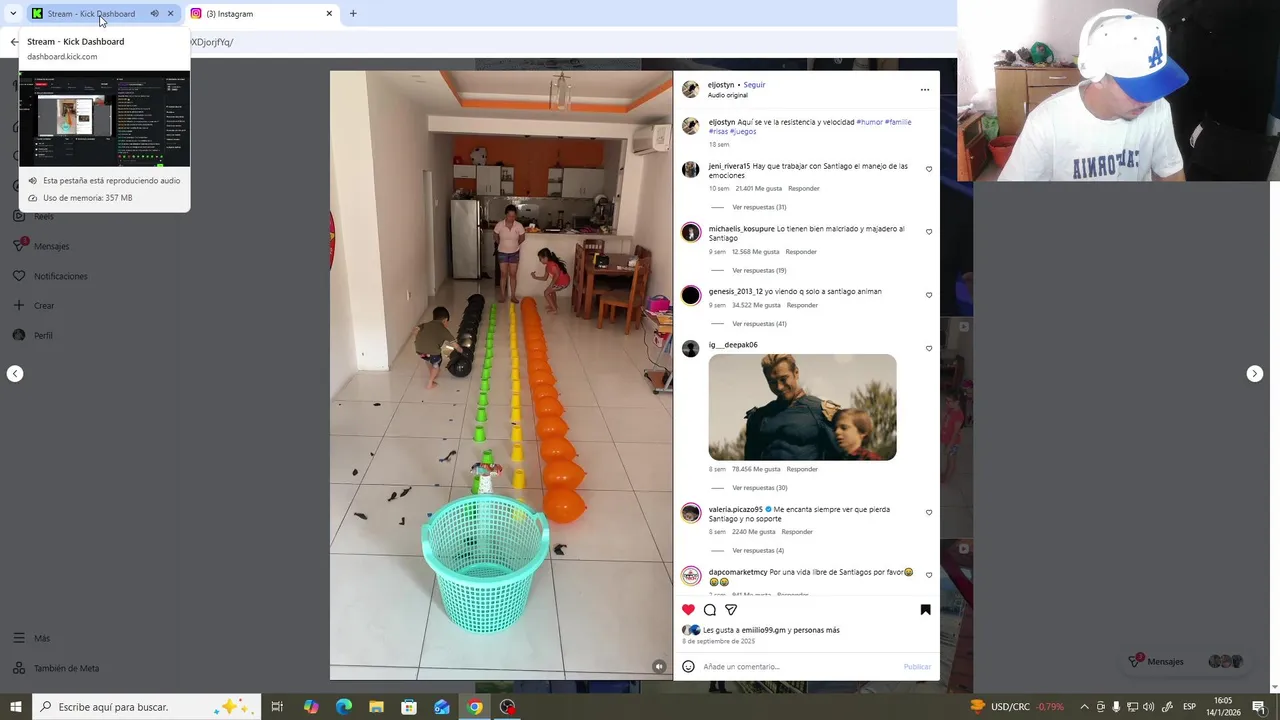Follow eljostyn via the Seguir link
The image size is (1280, 720).
754,85
